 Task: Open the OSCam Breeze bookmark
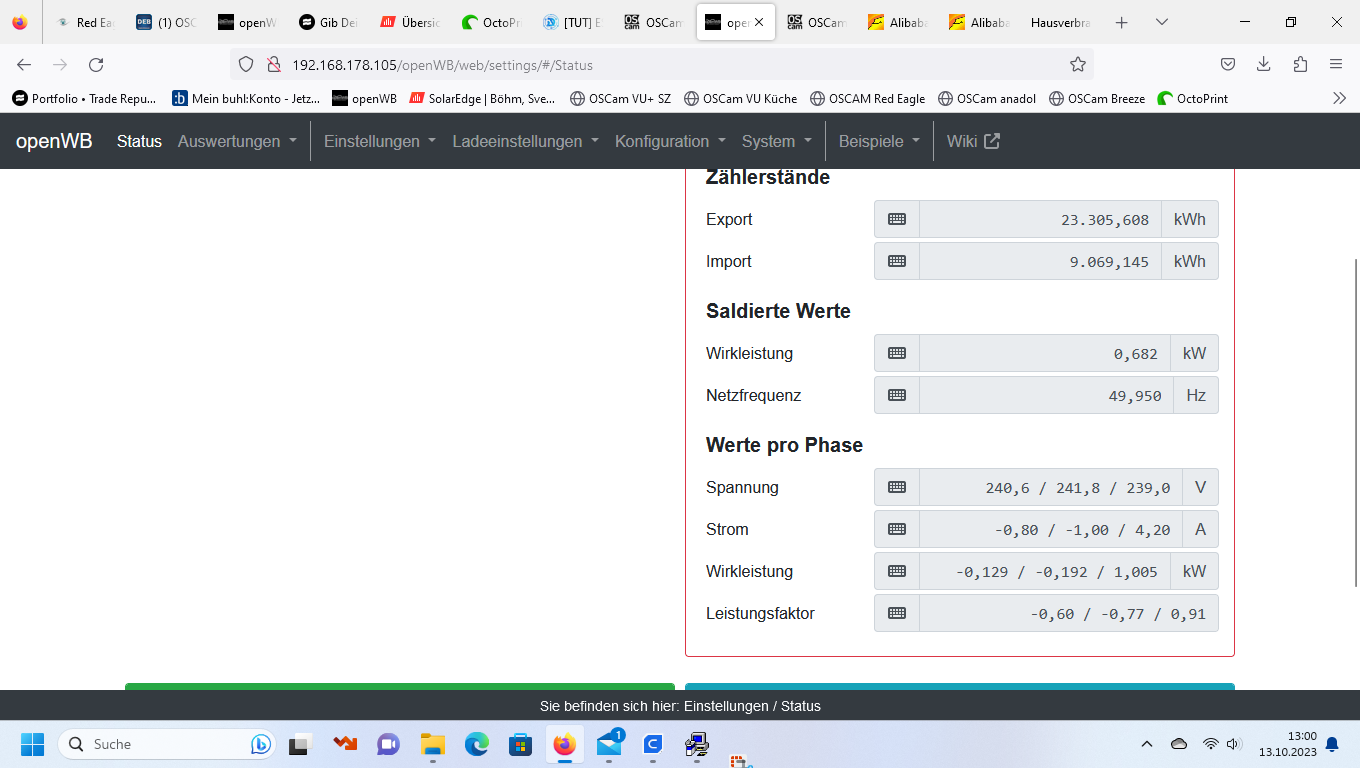point(1097,98)
